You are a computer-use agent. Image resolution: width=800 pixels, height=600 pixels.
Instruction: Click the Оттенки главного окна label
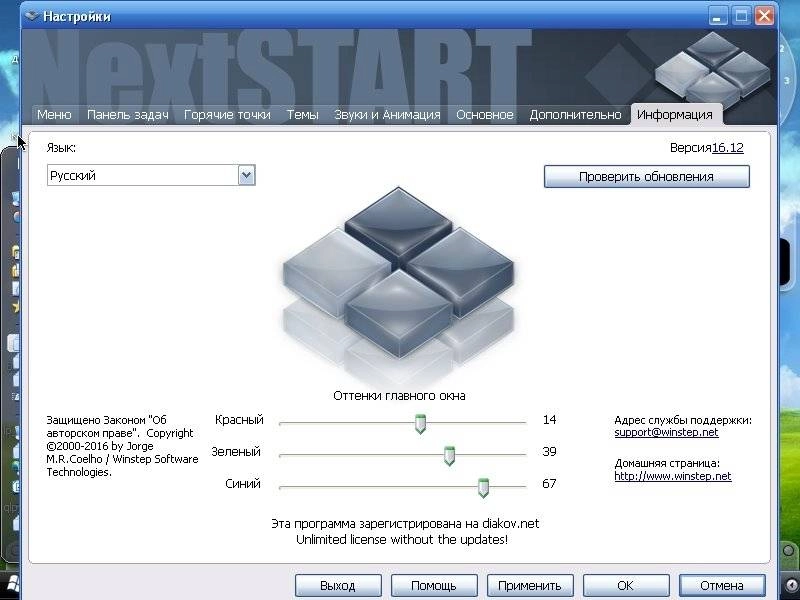(399, 396)
